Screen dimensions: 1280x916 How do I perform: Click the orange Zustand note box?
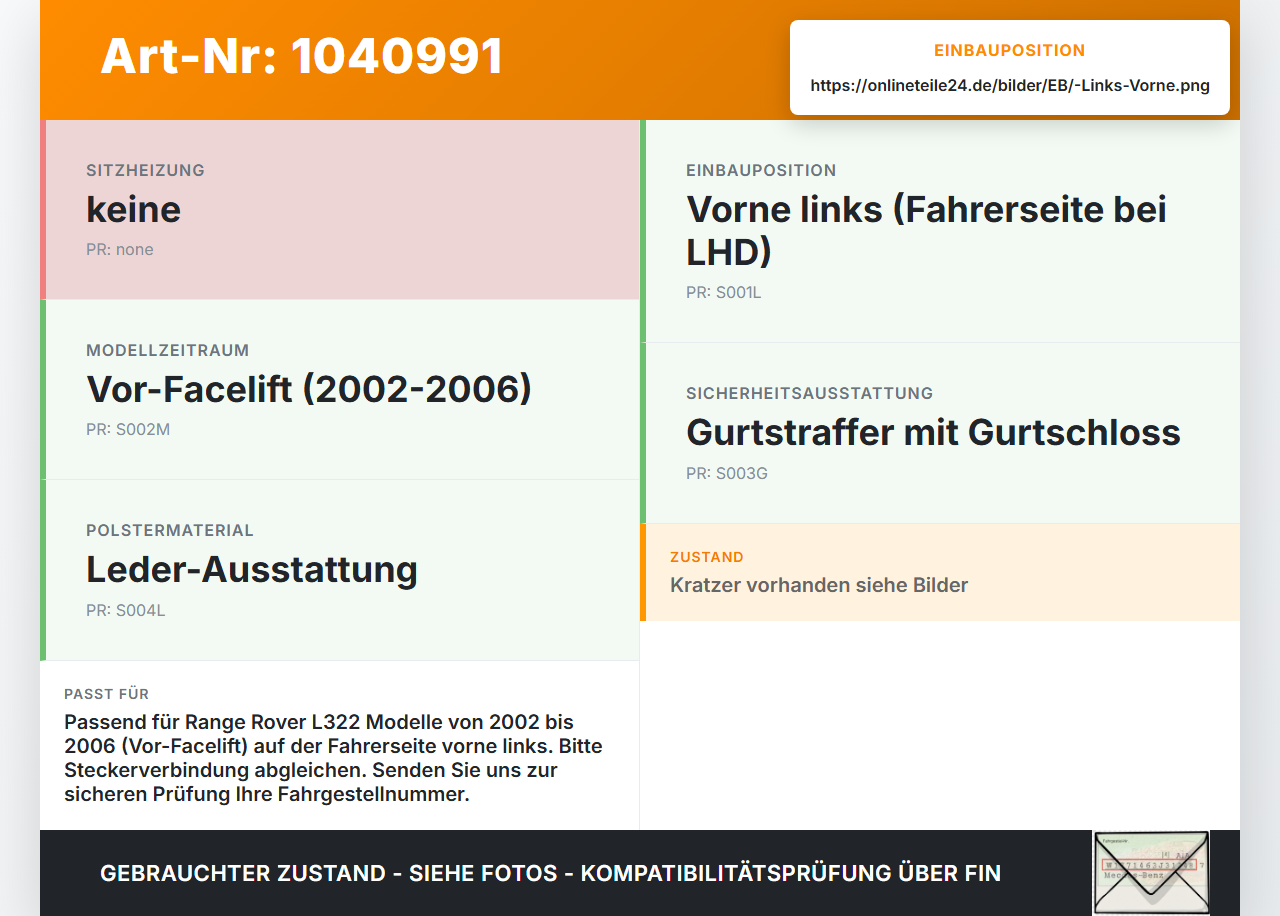pyautogui.click(x=940, y=572)
